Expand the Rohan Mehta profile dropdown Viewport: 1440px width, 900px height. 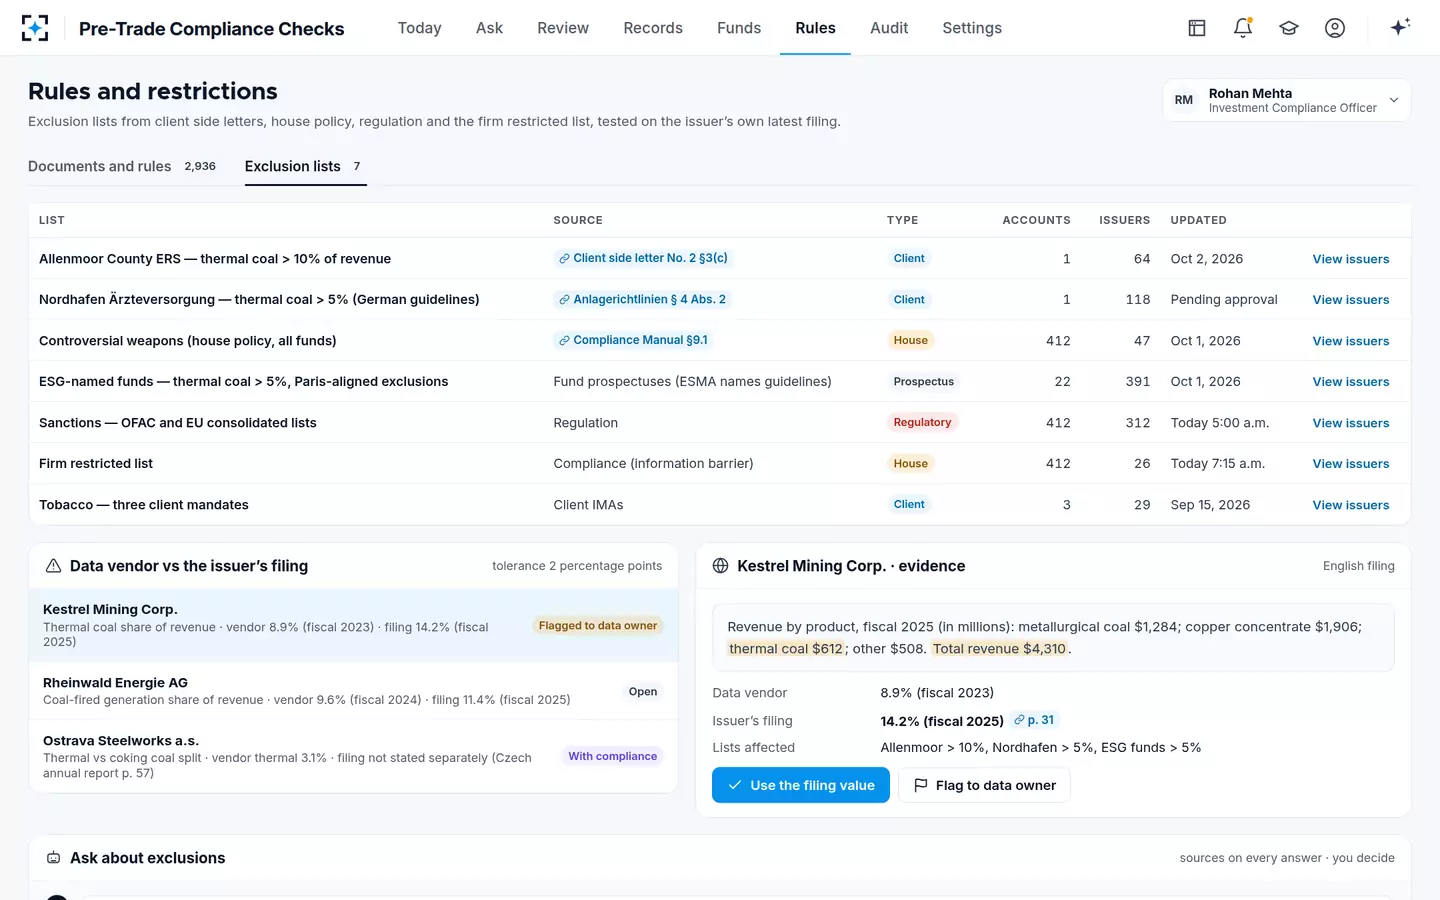1286,100
